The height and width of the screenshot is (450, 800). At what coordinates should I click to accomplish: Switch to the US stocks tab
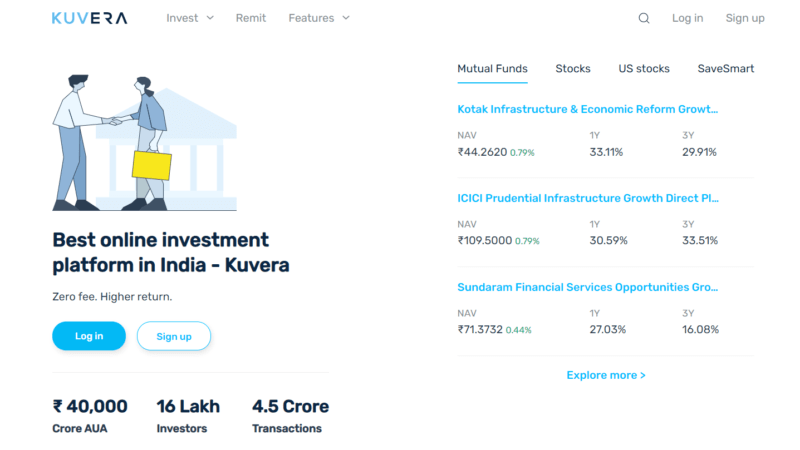point(644,68)
